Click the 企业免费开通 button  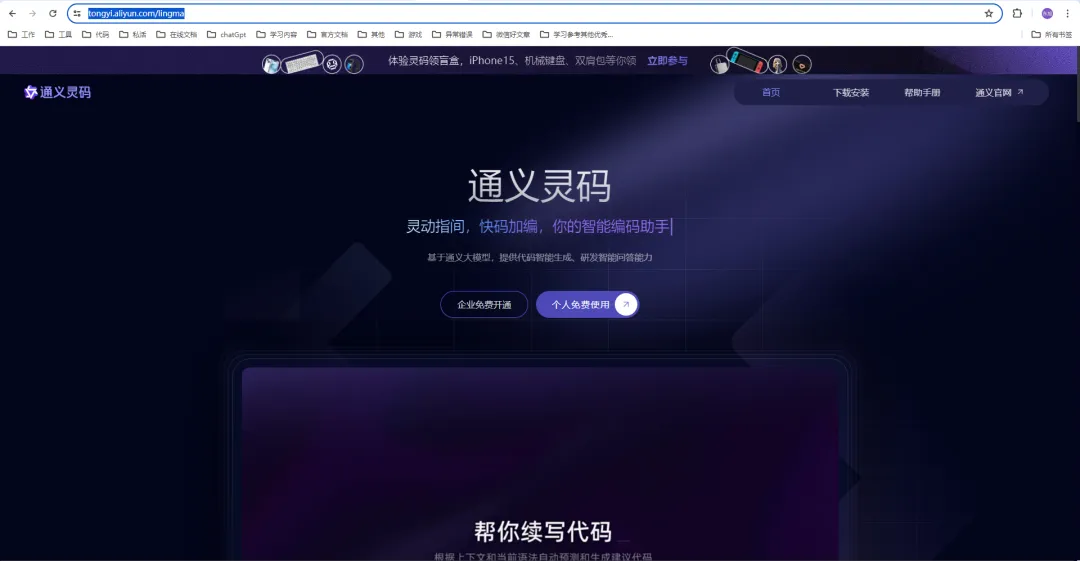click(484, 305)
